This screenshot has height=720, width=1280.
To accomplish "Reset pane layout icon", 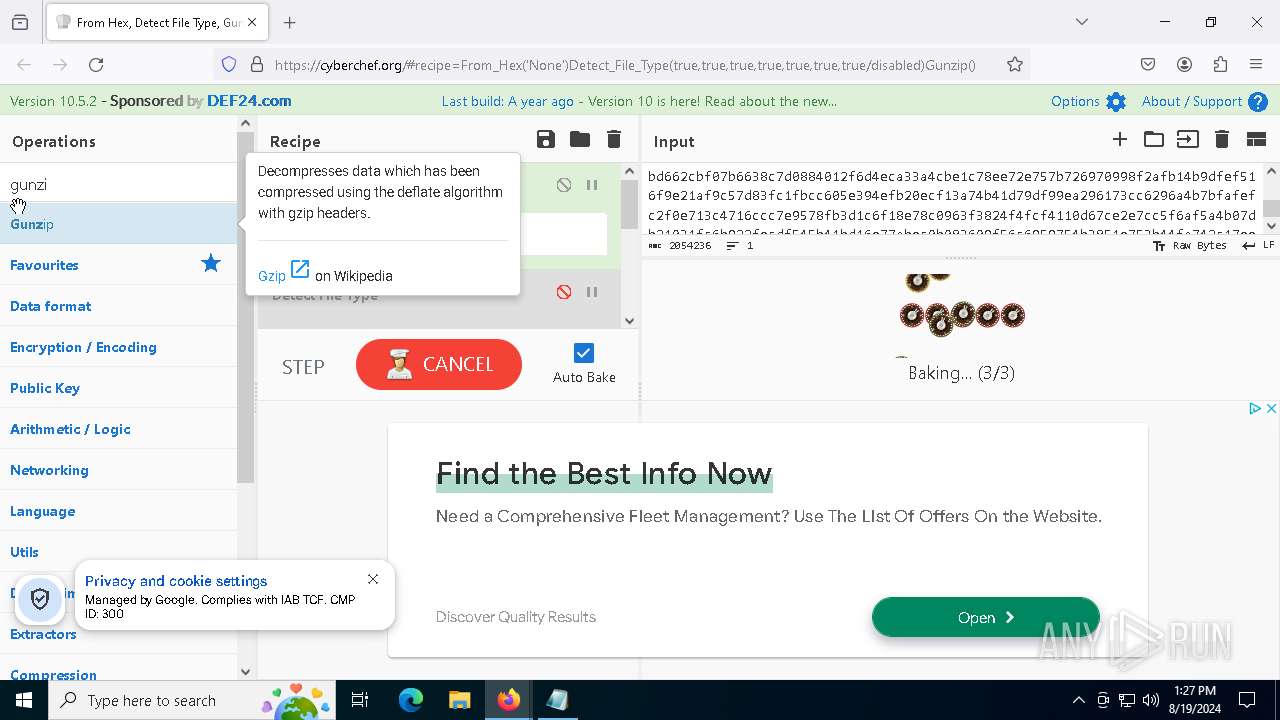I will coord(1257,140).
